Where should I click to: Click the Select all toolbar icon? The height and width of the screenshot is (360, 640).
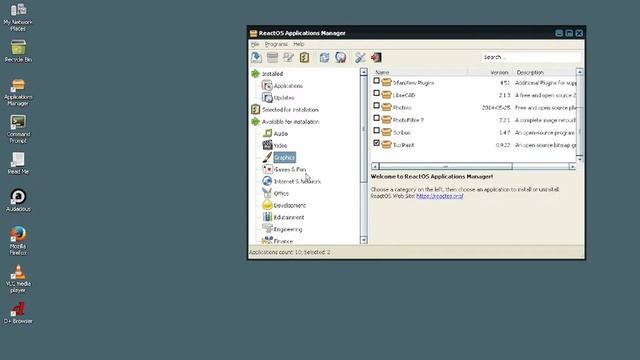point(304,57)
